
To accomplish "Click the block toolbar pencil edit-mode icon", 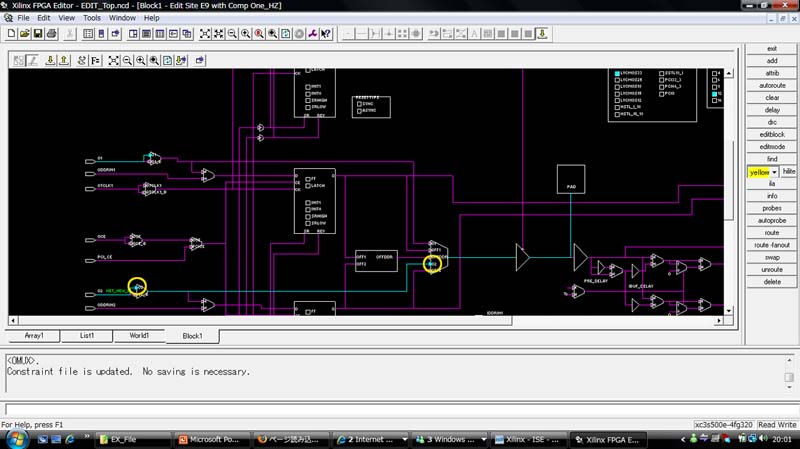I will tap(32, 60).
